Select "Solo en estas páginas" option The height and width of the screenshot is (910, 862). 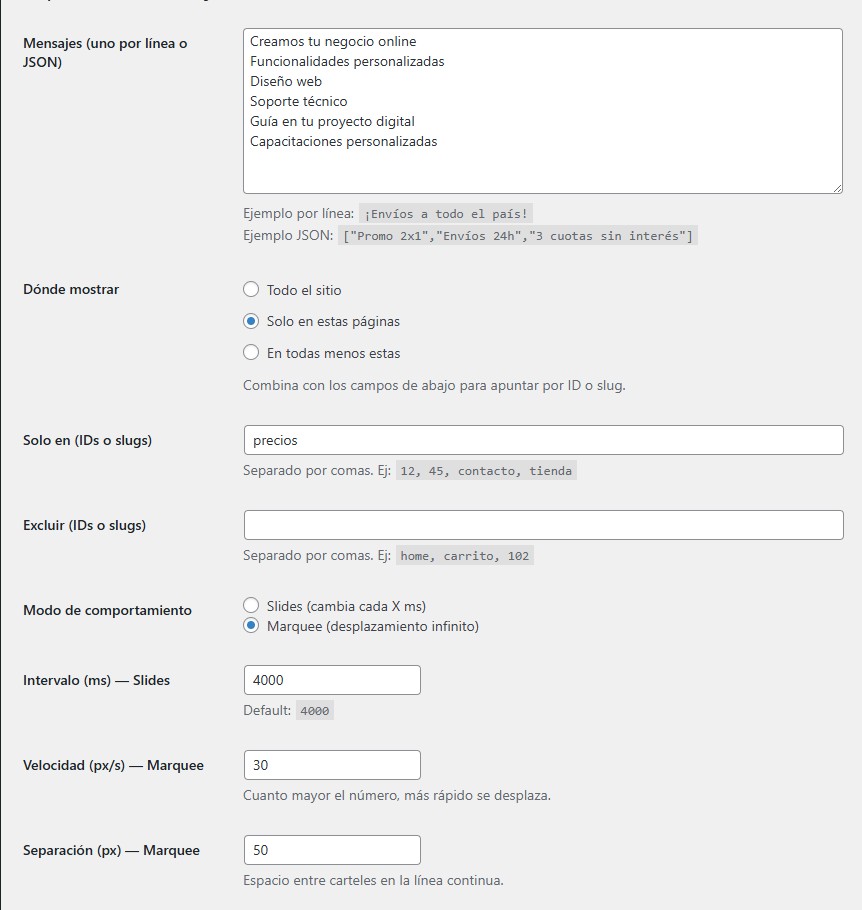click(253, 320)
